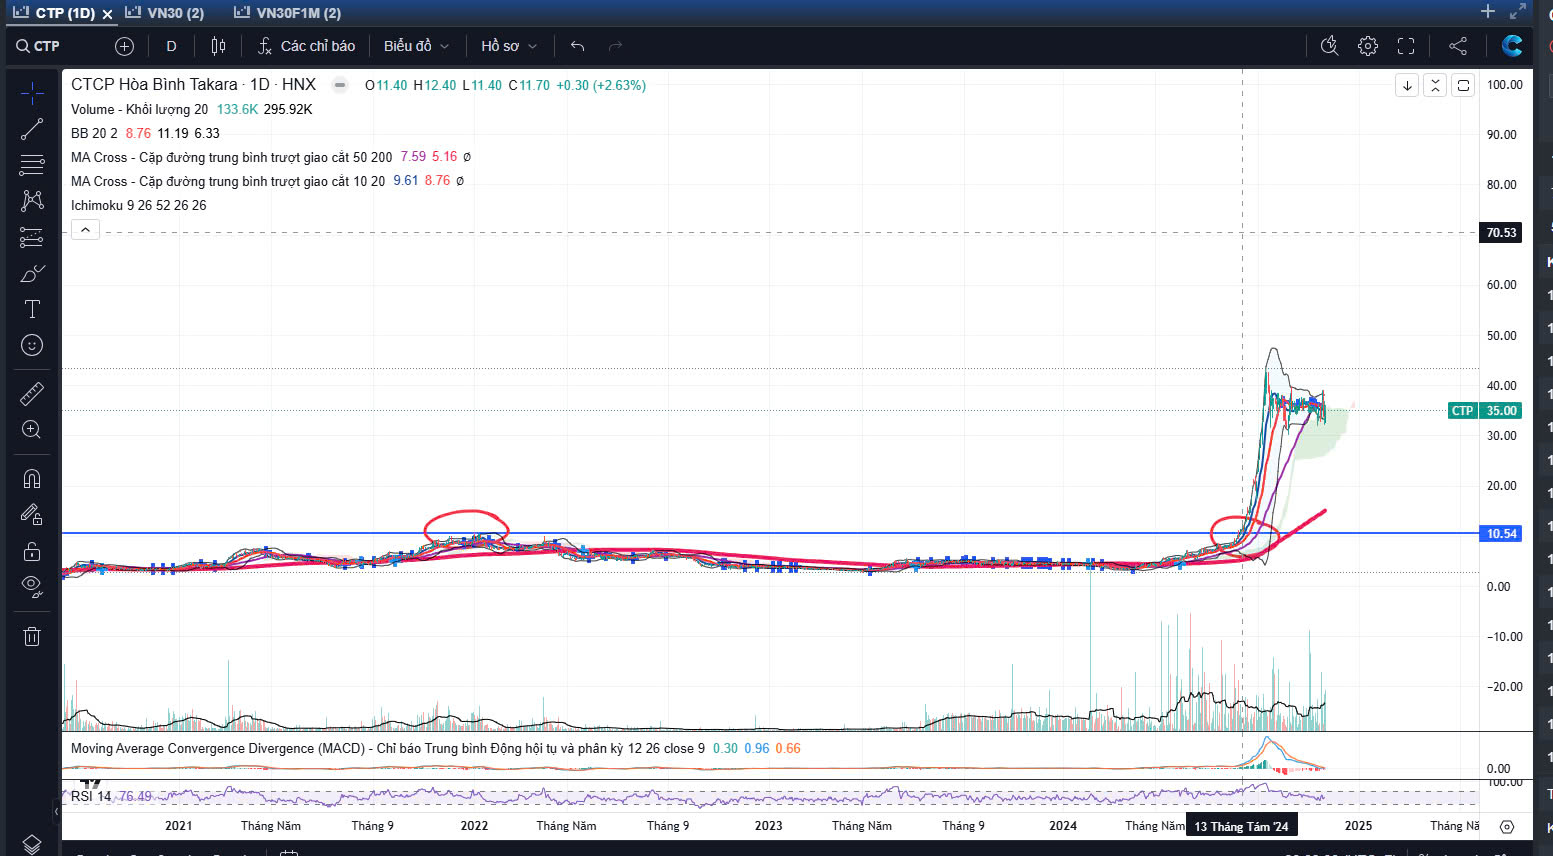Click the 2022 time axis label
The image size is (1553, 856).
pyautogui.click(x=474, y=826)
